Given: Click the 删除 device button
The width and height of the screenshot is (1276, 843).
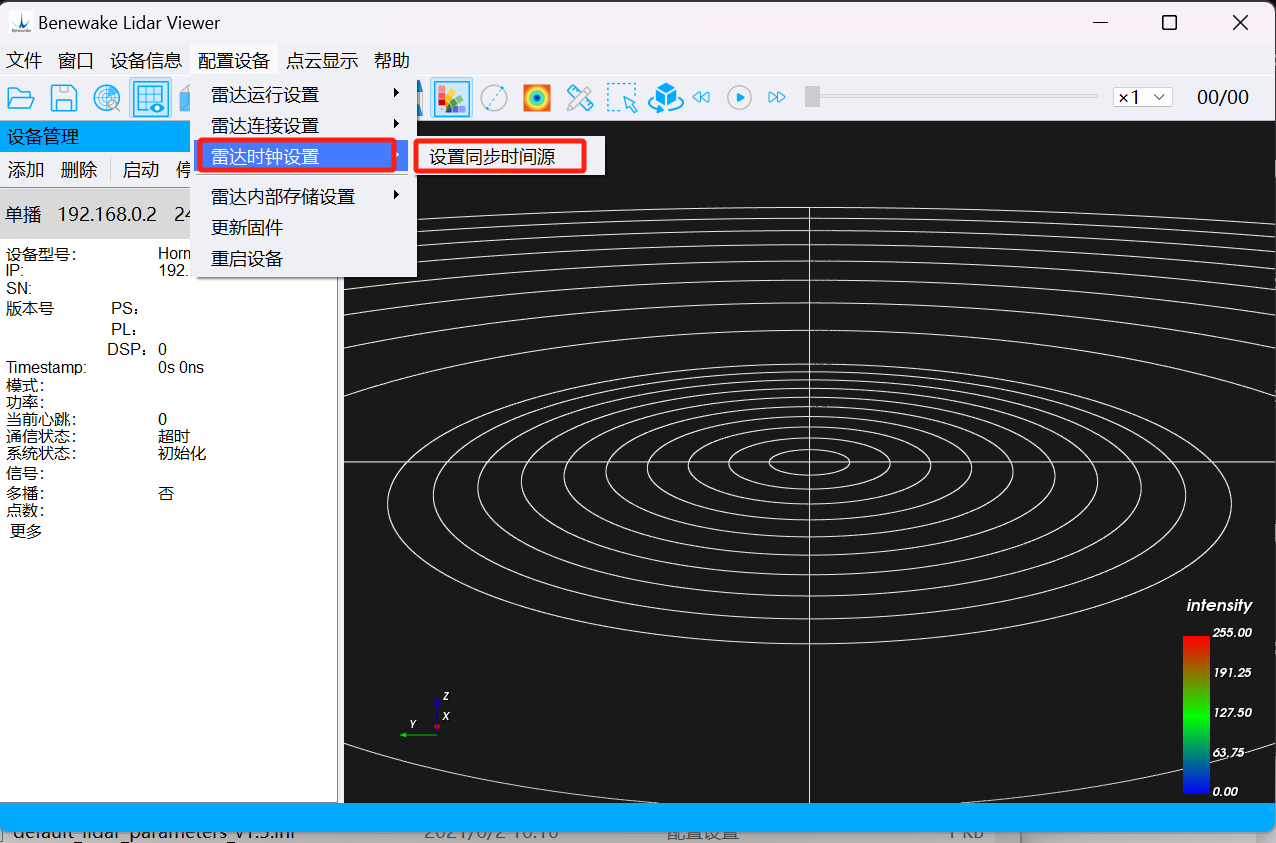Looking at the screenshot, I should [x=79, y=170].
